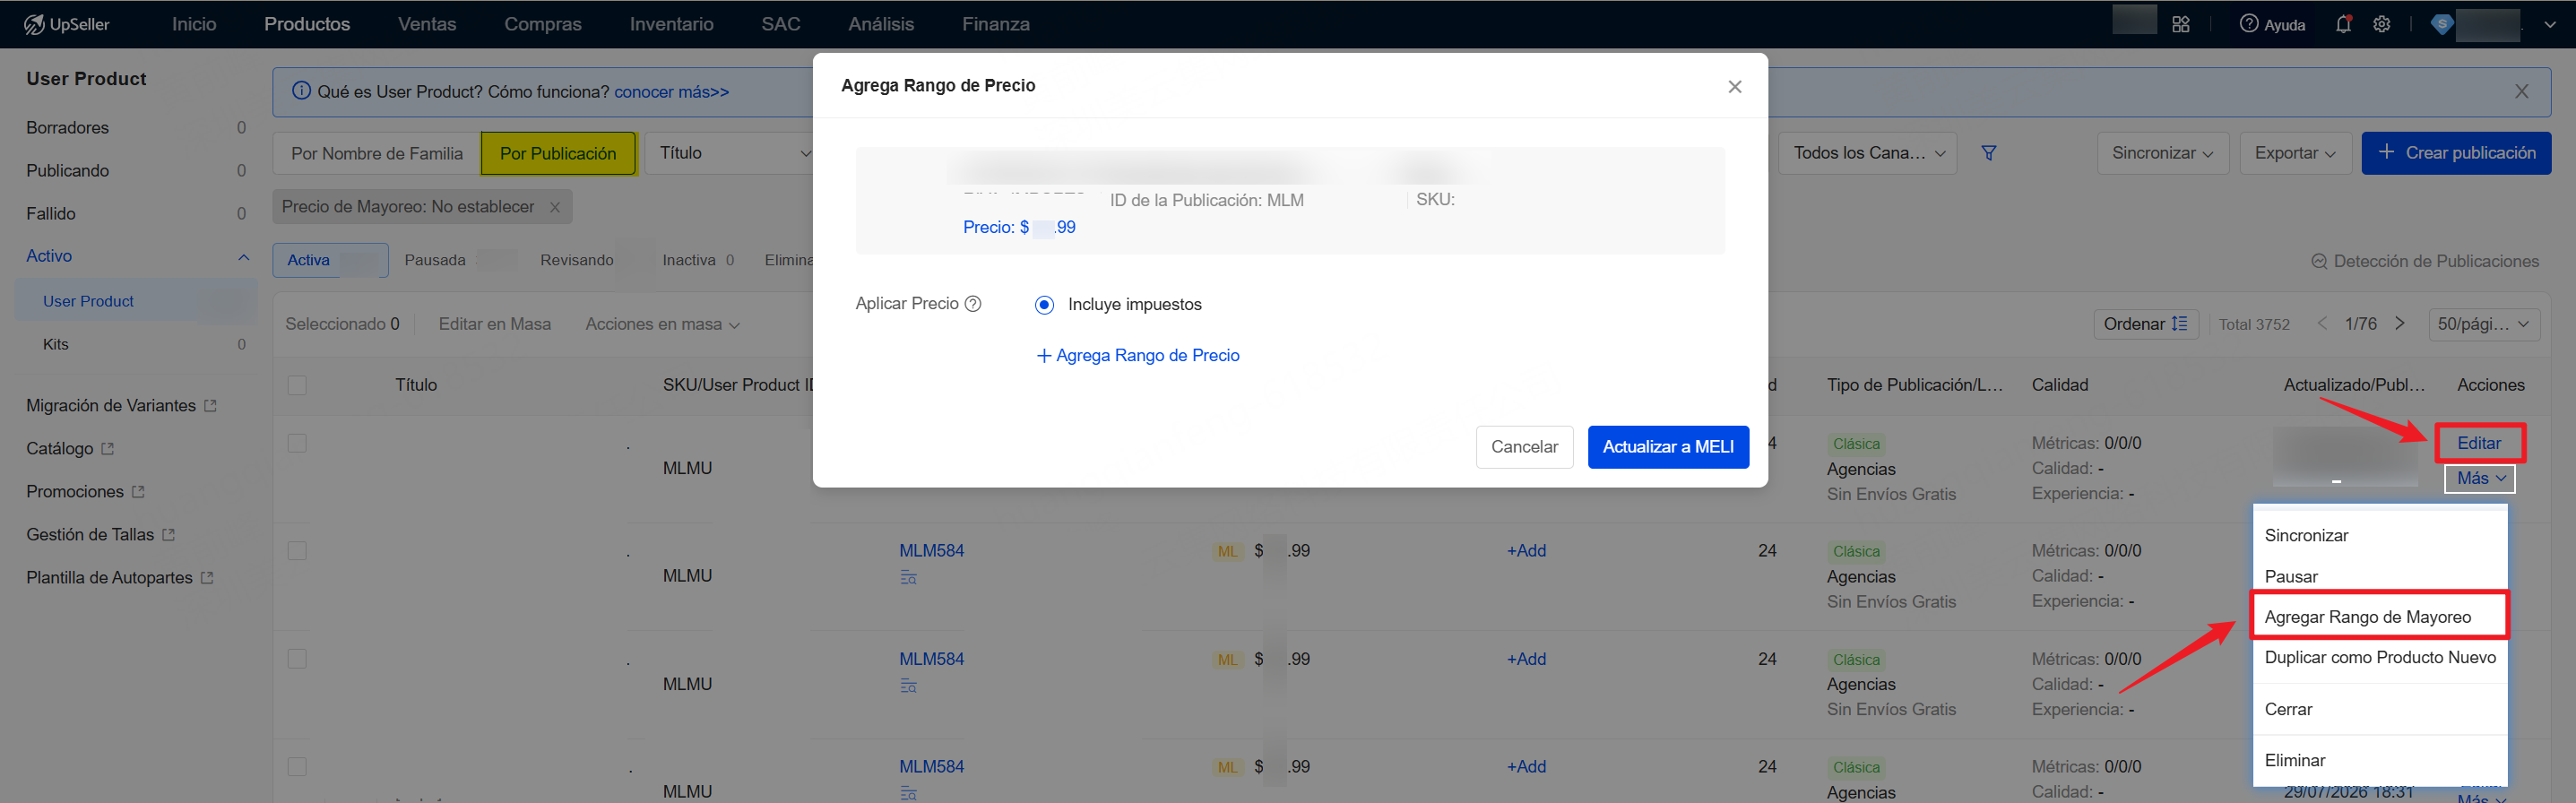The image size is (2576, 803).
Task: Remove the Precio de Mayoreo filter tag
Action: coord(555,207)
